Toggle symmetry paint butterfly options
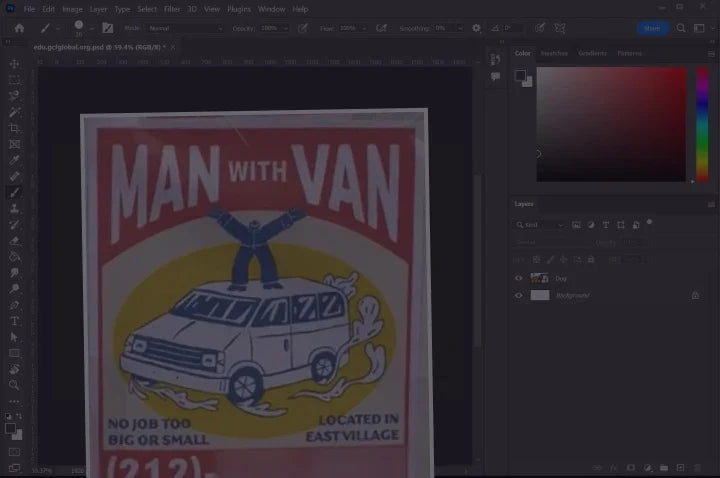720x478 pixels. pyautogui.click(x=560, y=28)
